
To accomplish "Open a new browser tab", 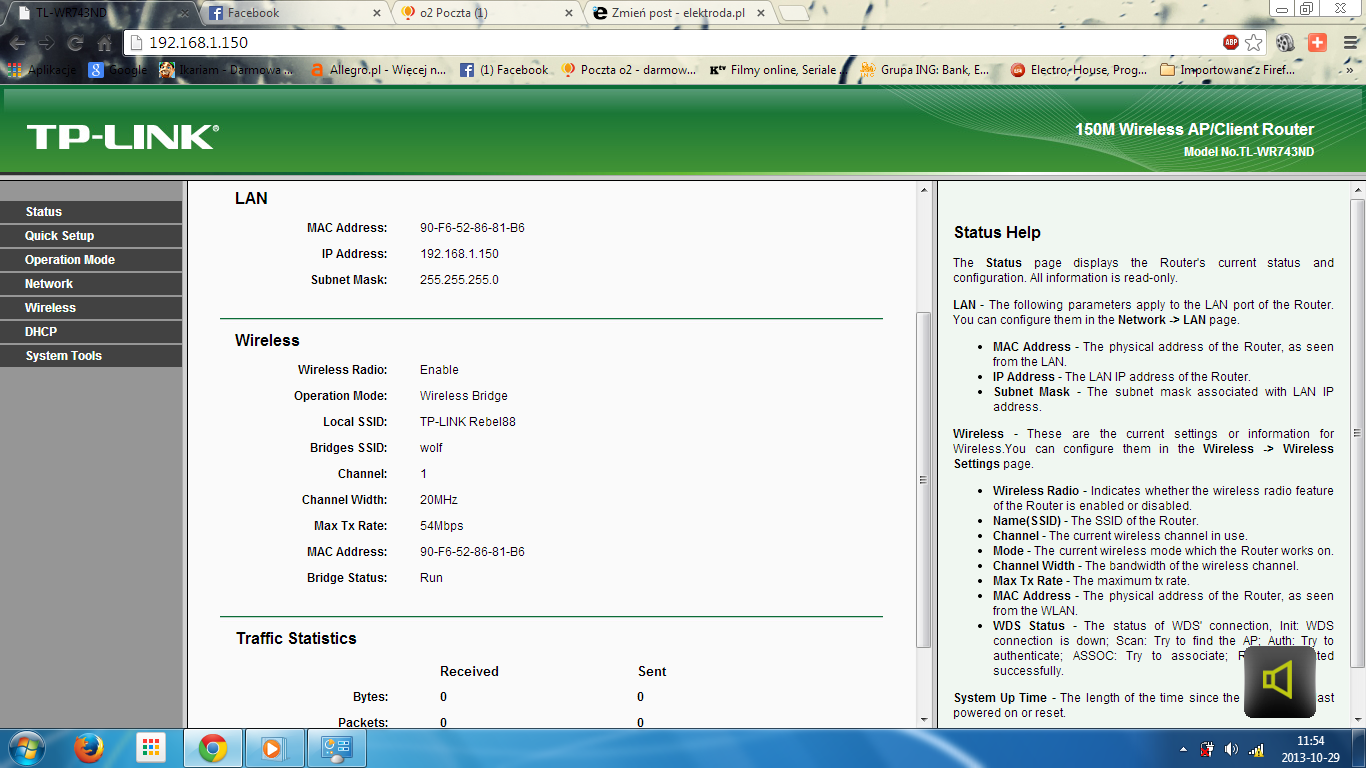I will 794,13.
